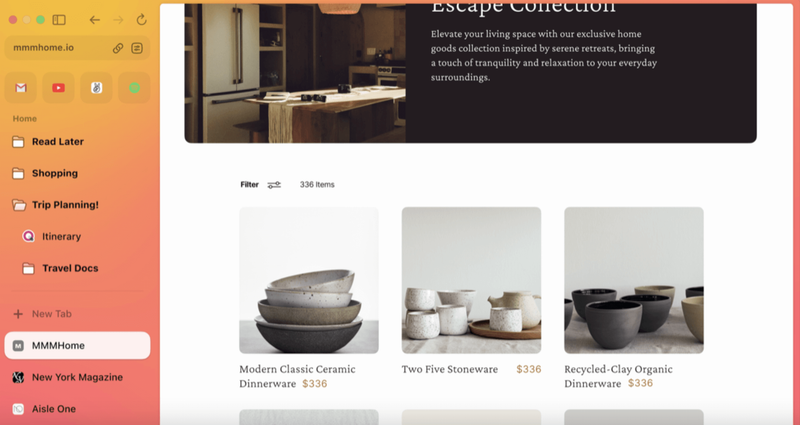Image resolution: width=800 pixels, height=425 pixels.
Task: Open the pinned Gmail shortcut
Action: click(x=21, y=88)
